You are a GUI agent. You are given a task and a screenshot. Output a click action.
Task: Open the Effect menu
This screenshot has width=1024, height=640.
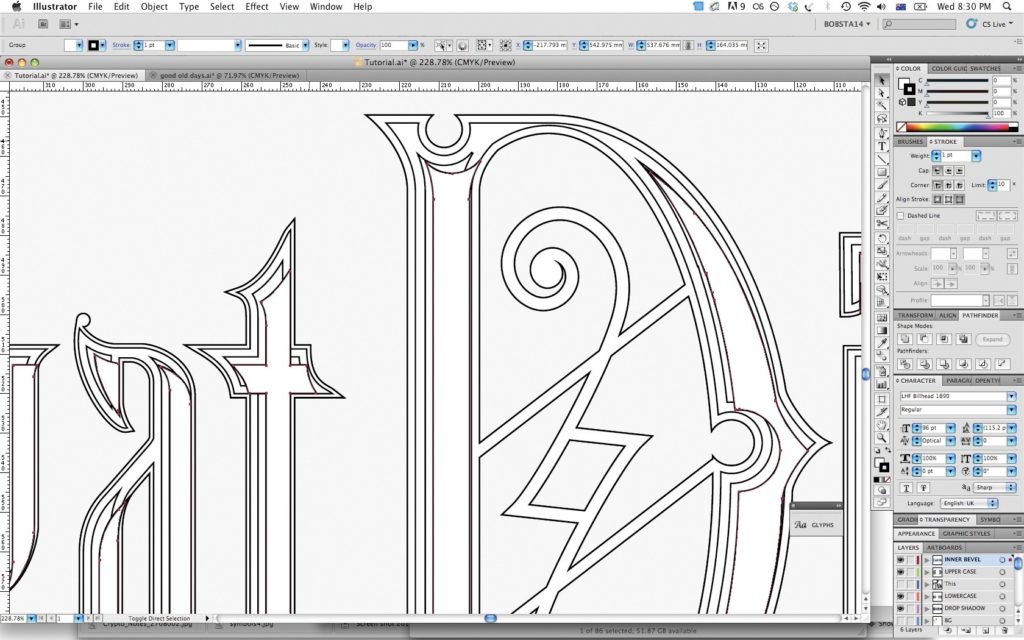pos(257,6)
